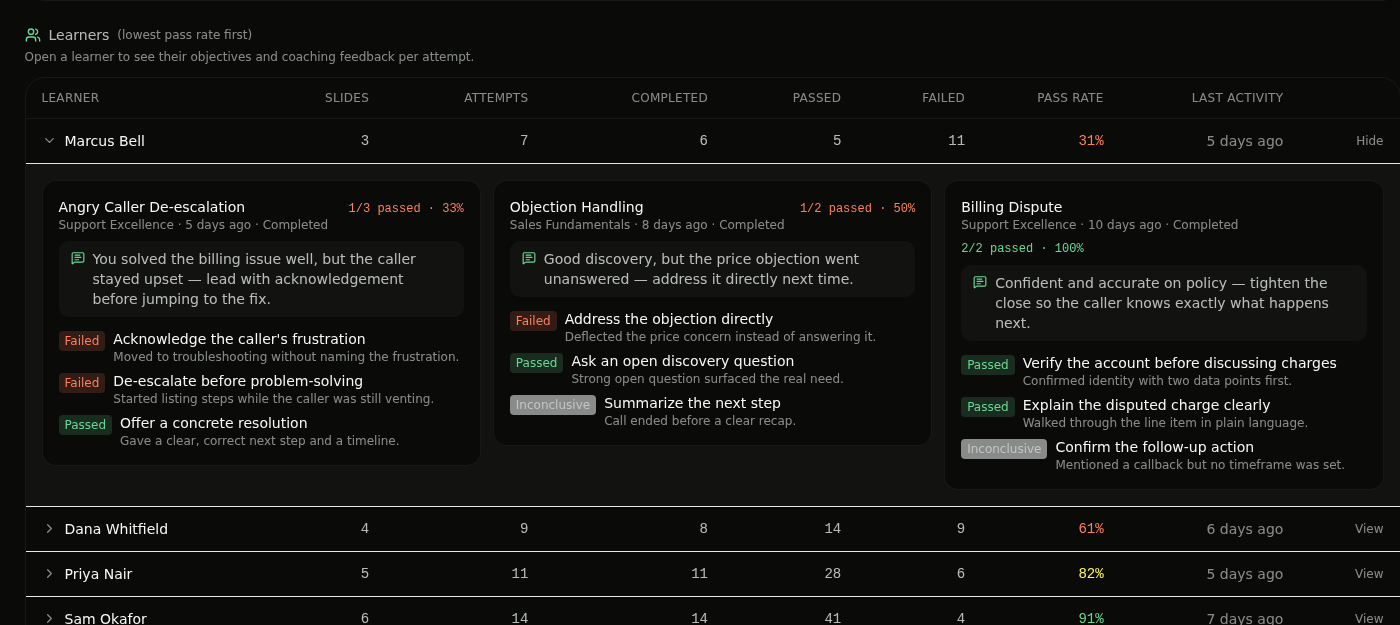Click the "(lowest pass rate first)" sort note
Viewport: 1400px width, 625px height.
[185, 35]
